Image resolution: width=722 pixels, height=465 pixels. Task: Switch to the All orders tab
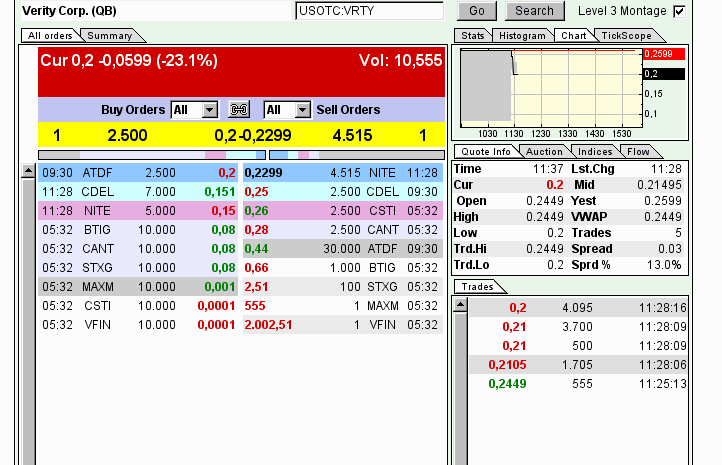(50, 35)
